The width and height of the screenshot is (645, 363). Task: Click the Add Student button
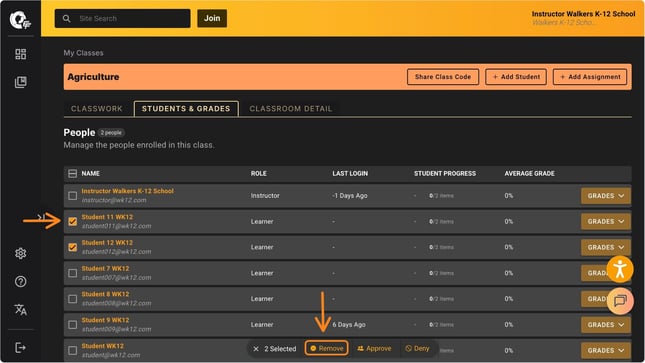516,77
